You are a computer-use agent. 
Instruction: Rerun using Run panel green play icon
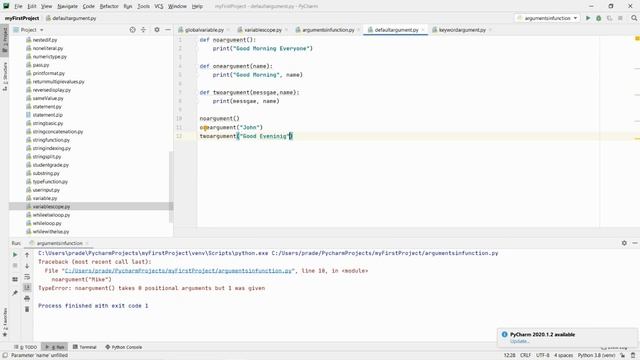(x=15, y=255)
